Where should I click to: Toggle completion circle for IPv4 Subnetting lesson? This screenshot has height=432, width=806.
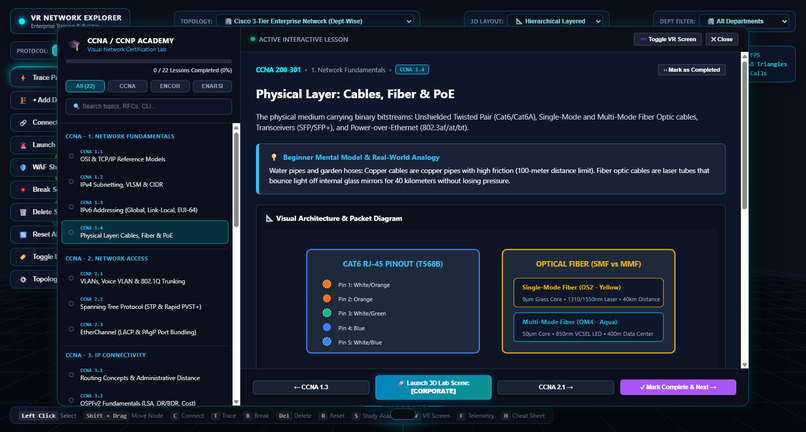(x=71, y=181)
